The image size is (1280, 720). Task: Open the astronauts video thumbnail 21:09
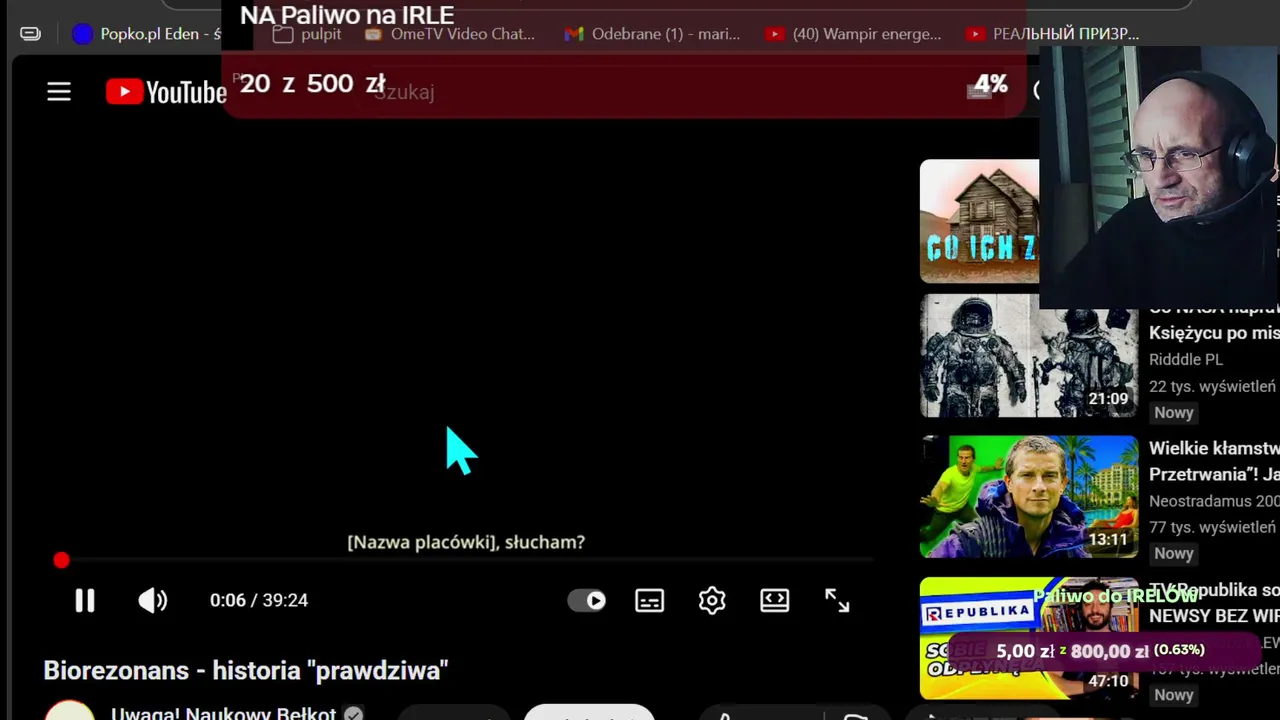1029,355
